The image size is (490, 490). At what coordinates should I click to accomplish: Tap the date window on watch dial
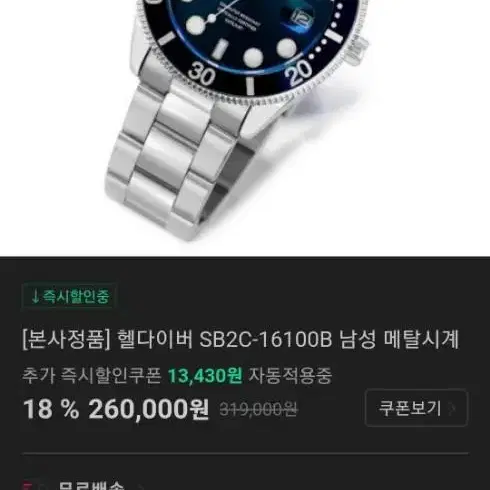click(x=302, y=19)
